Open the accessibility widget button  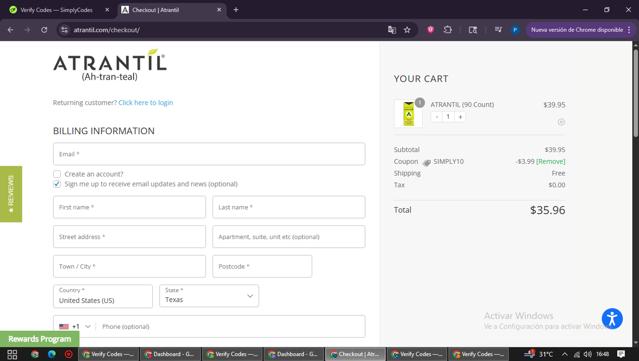click(612, 319)
